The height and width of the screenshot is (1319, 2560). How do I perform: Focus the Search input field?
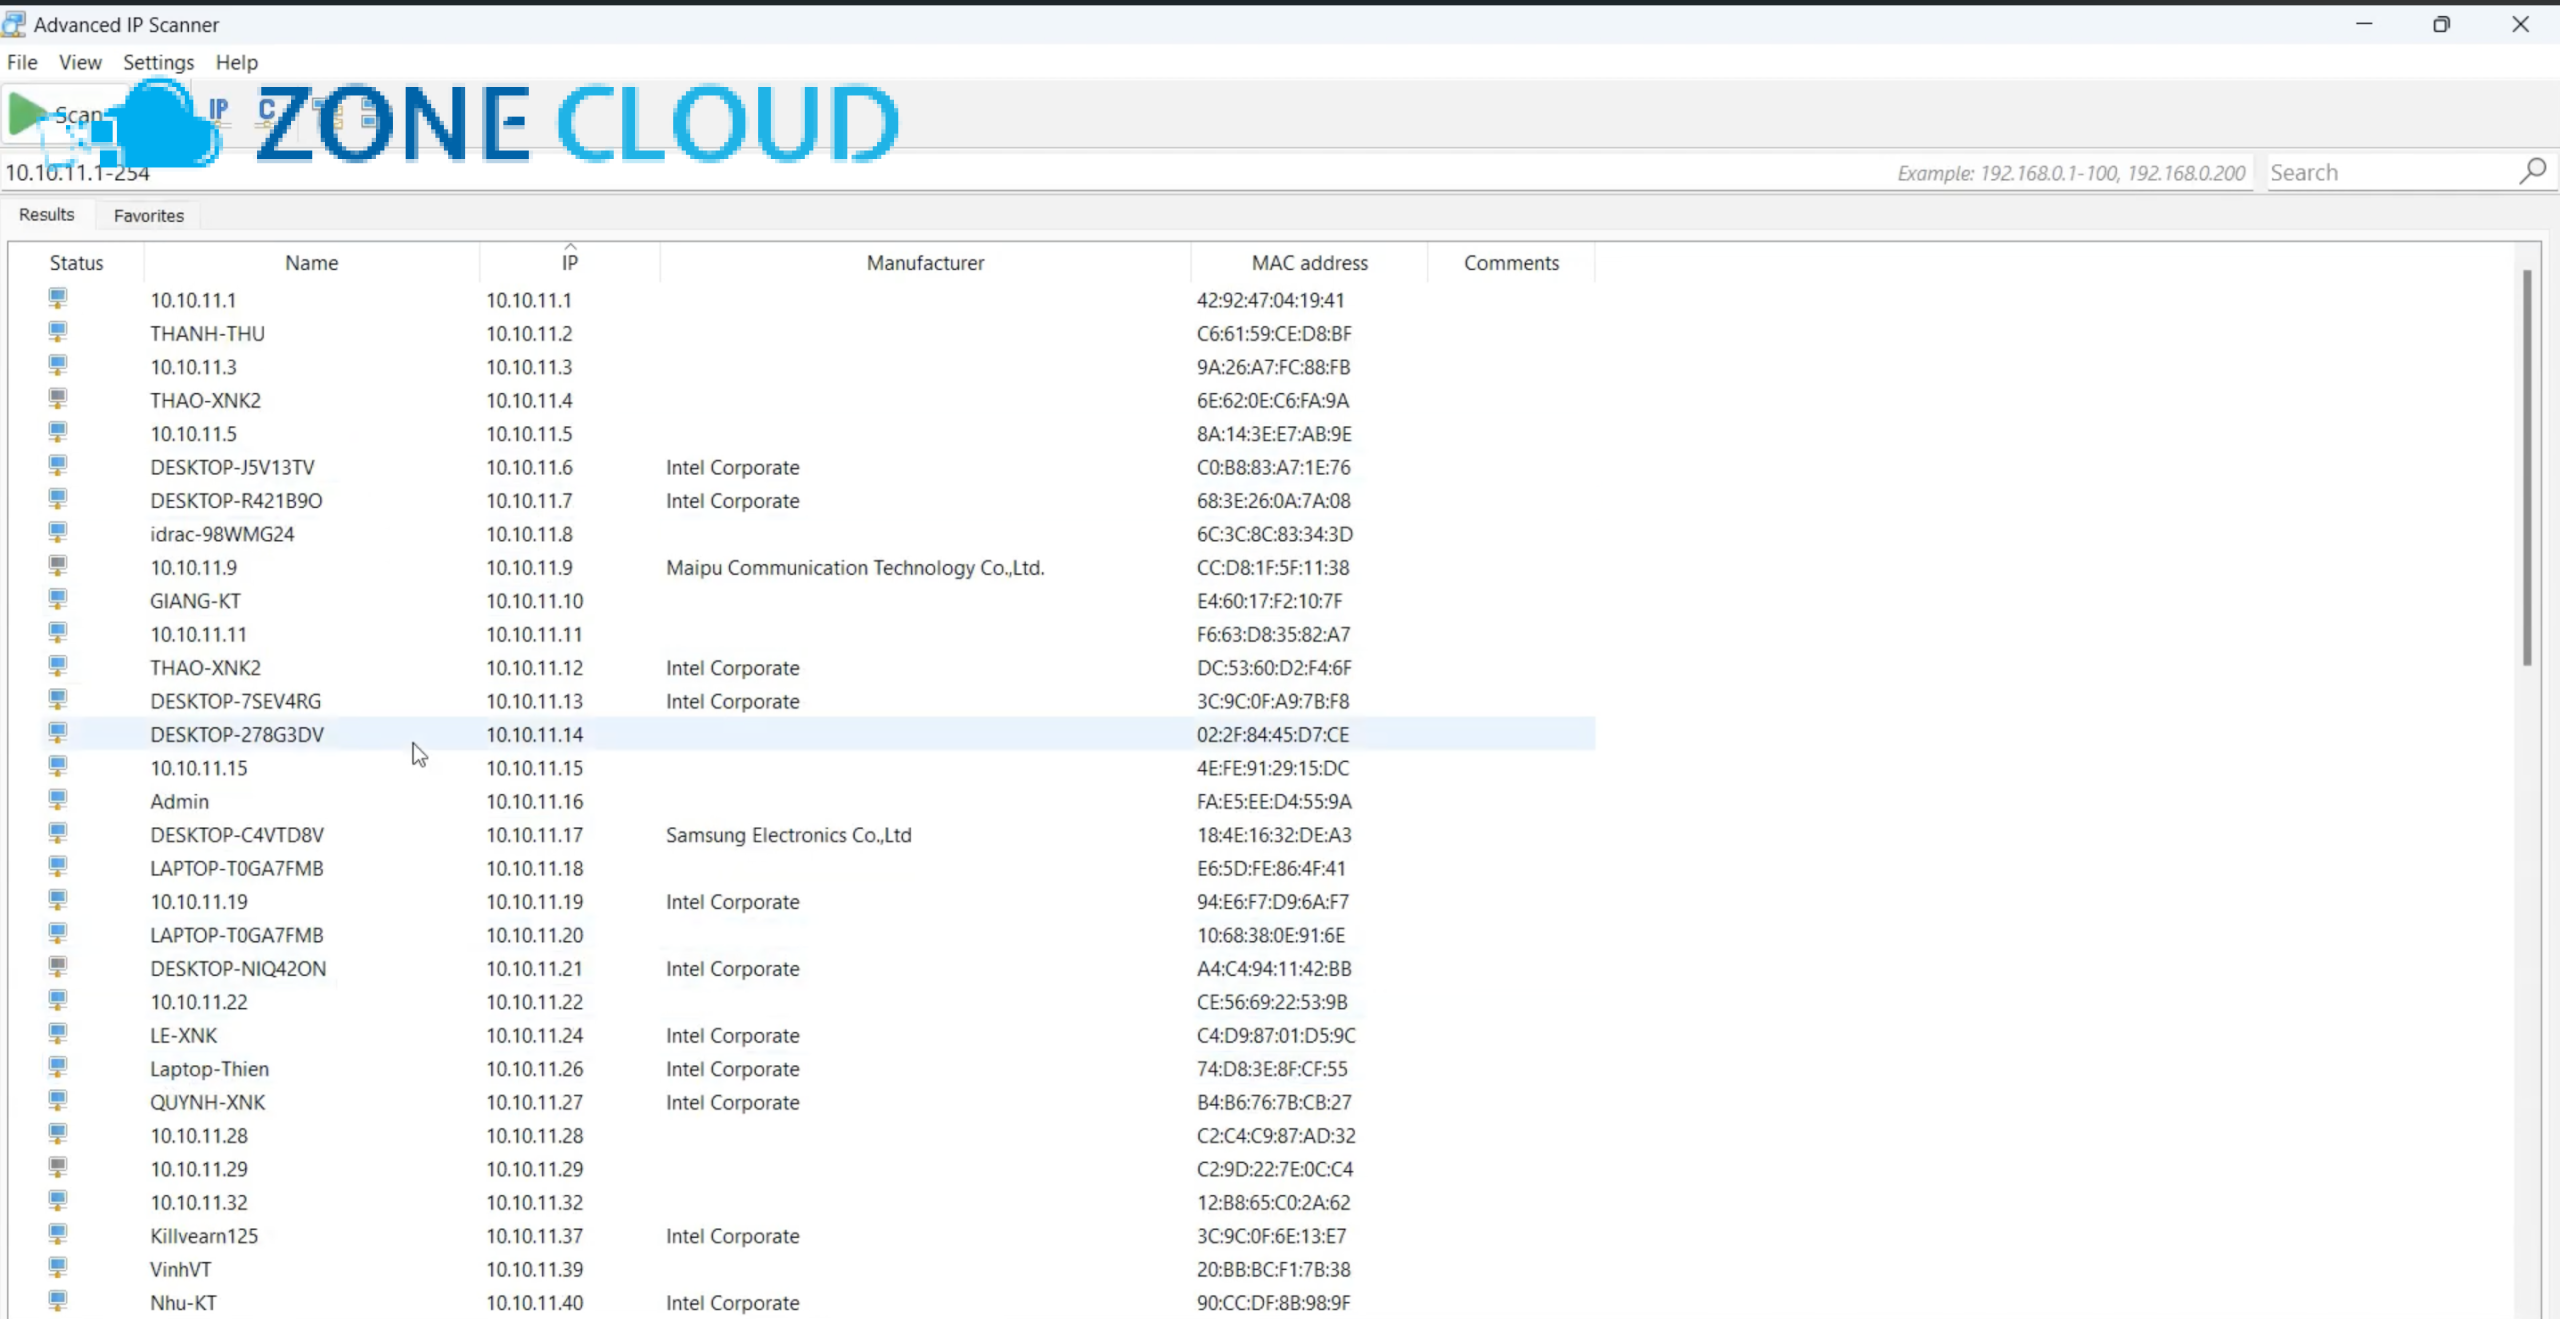2390,172
